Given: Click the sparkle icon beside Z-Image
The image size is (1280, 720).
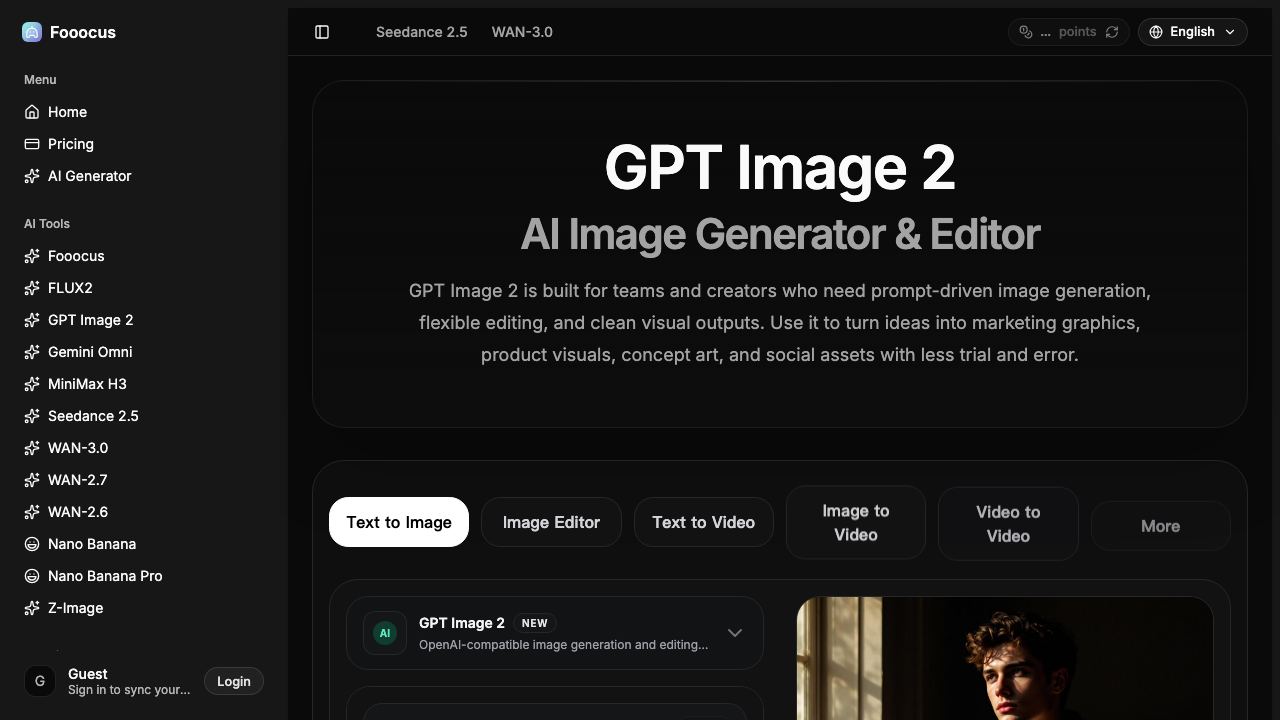Looking at the screenshot, I should click(x=32, y=608).
